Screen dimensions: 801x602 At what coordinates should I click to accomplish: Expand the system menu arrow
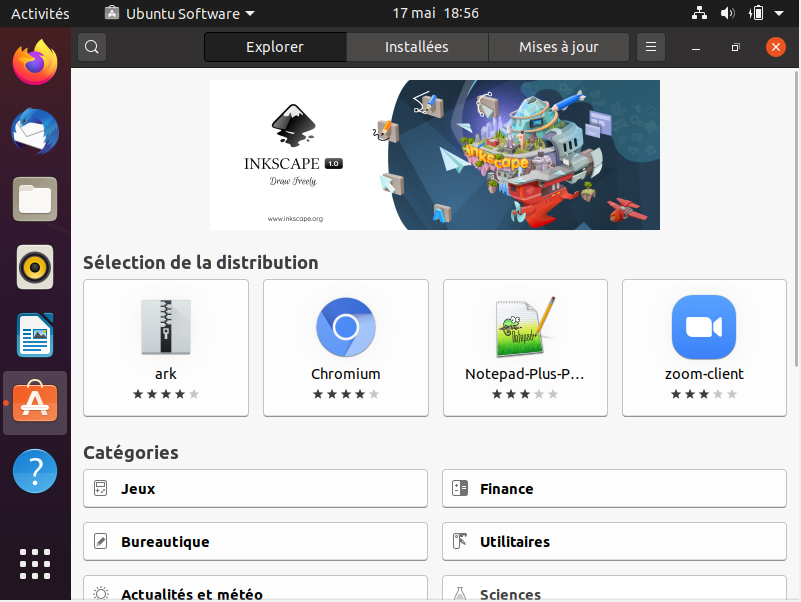(x=779, y=13)
